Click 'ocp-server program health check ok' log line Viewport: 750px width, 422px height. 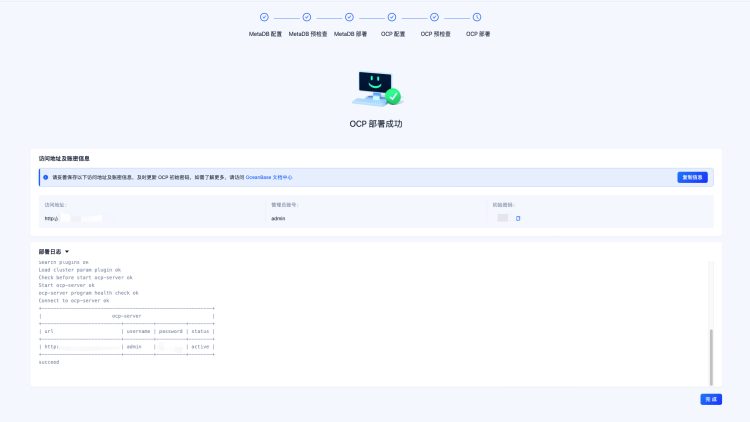point(88,293)
